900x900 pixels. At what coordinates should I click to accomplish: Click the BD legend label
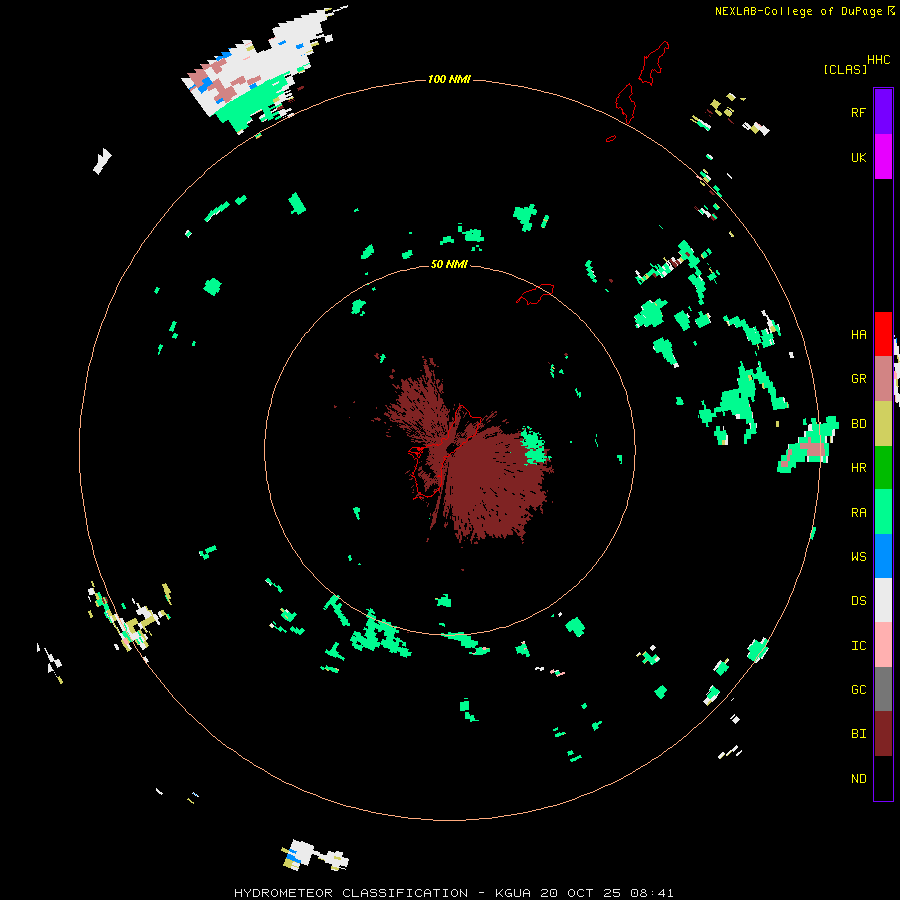858,424
